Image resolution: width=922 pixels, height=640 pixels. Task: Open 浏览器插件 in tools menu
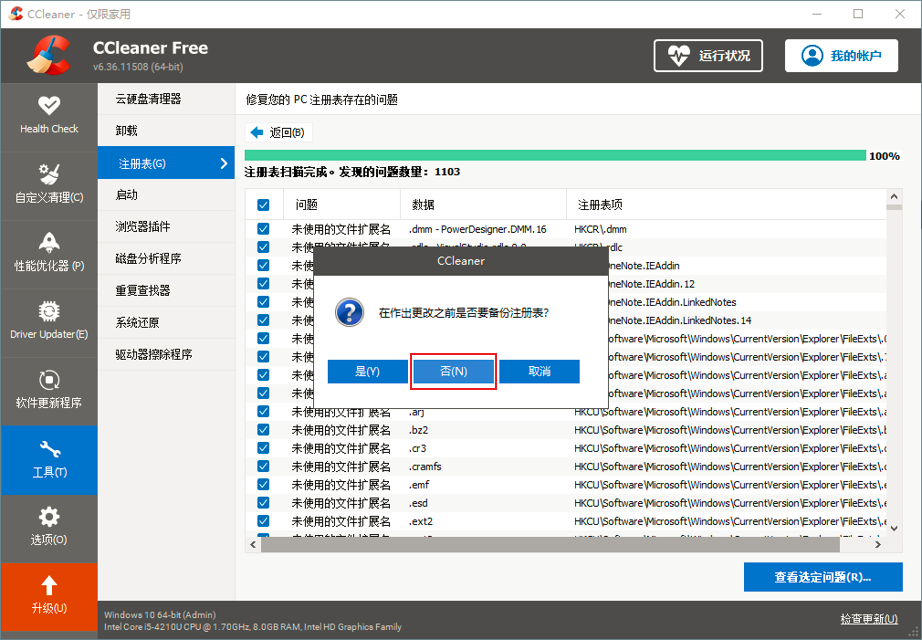166,226
